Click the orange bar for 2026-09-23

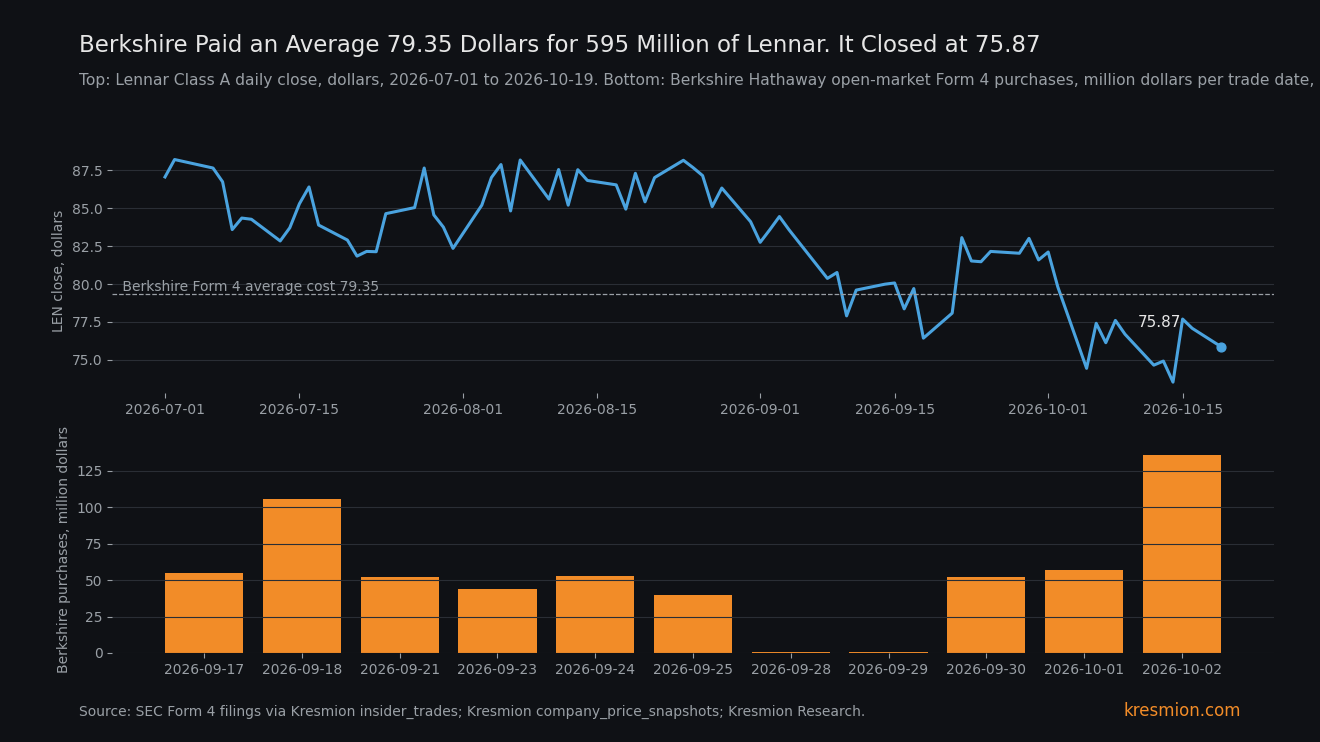pyautogui.click(x=497, y=621)
